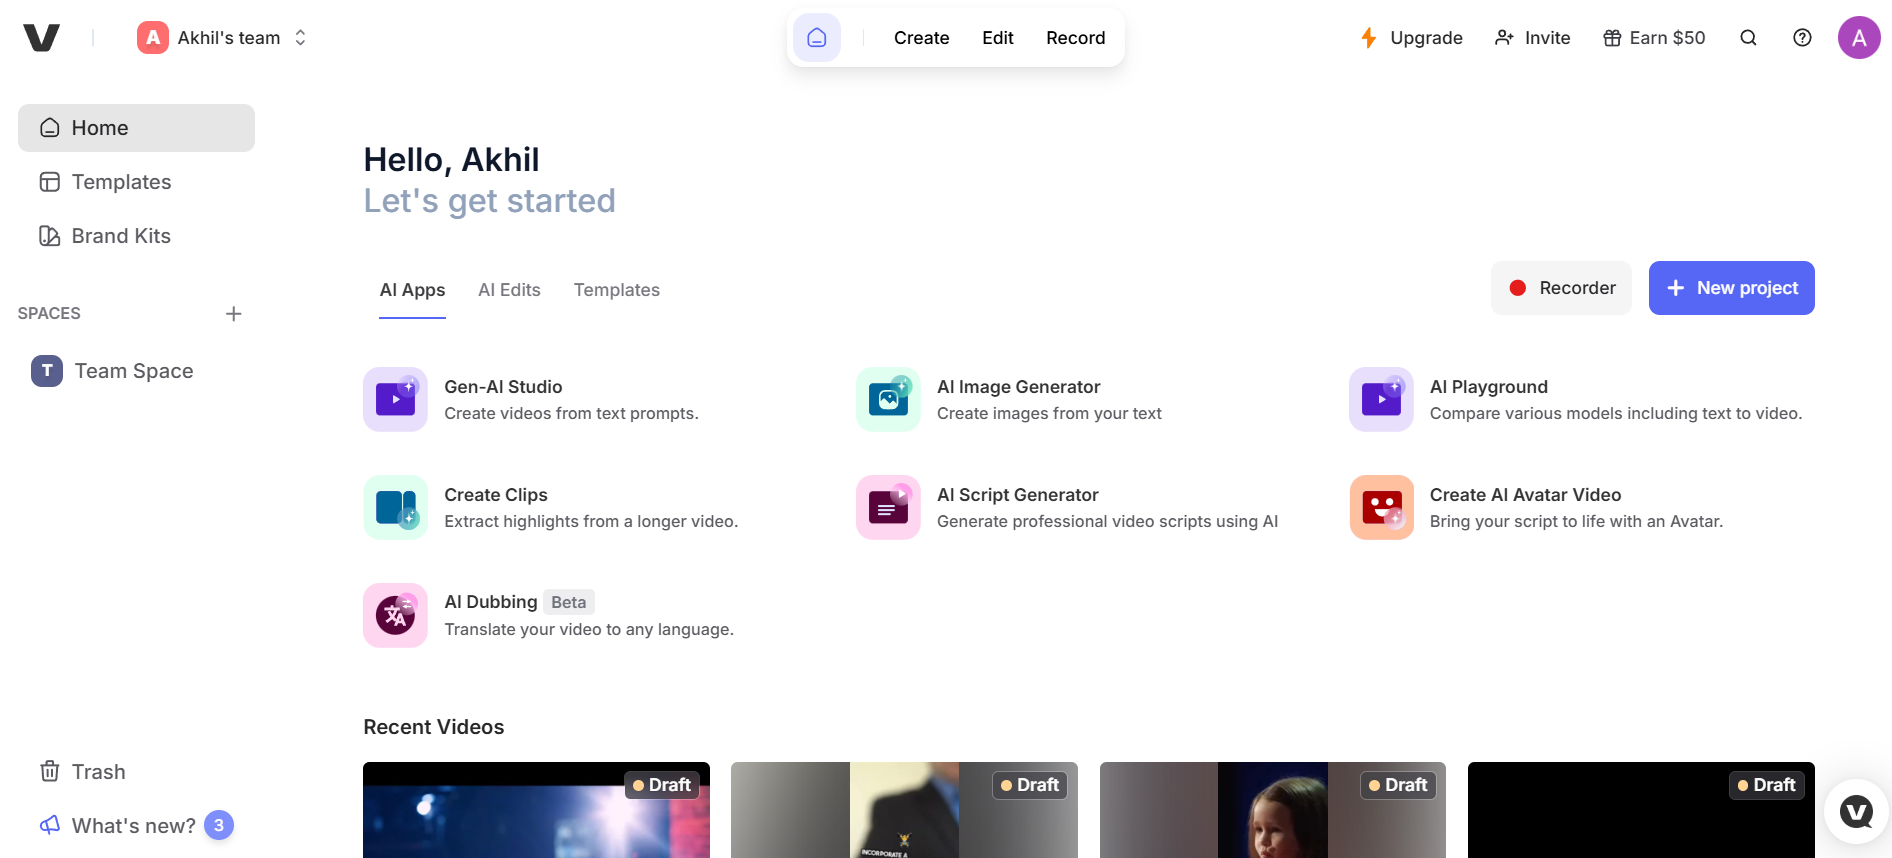Screen dimensions: 1892x858
Task: Open the help question mark icon
Action: [x=1802, y=38]
